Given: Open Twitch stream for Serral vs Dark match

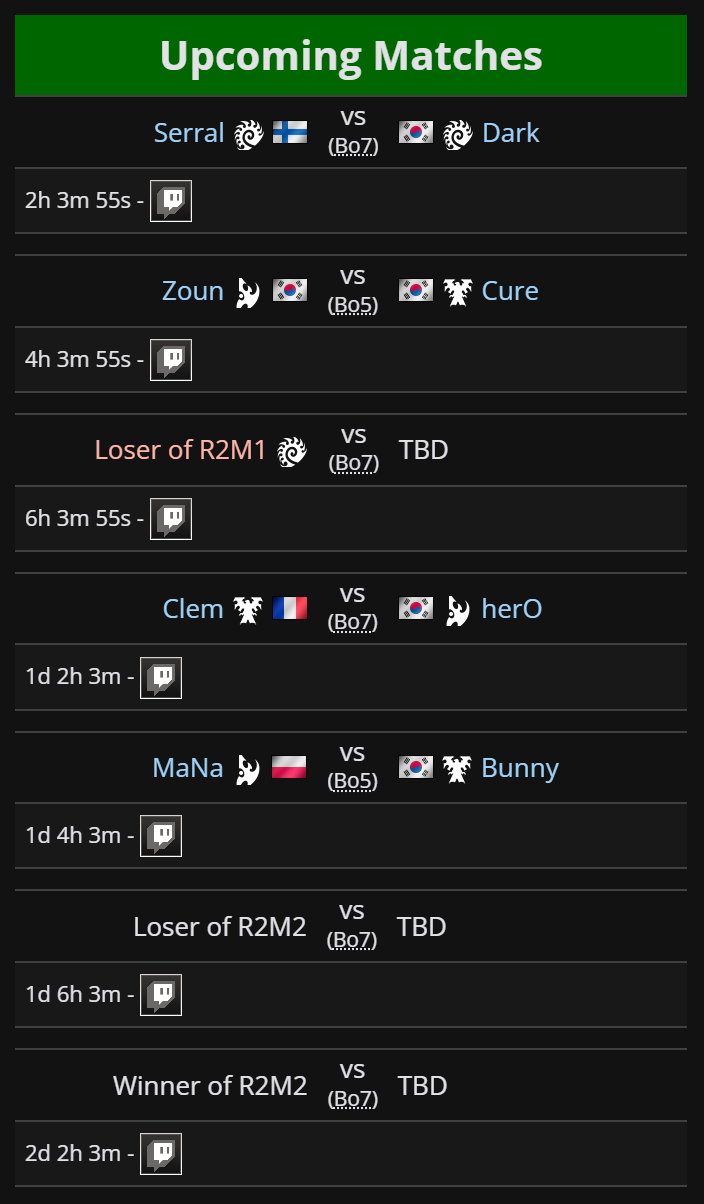Looking at the screenshot, I should point(171,201).
